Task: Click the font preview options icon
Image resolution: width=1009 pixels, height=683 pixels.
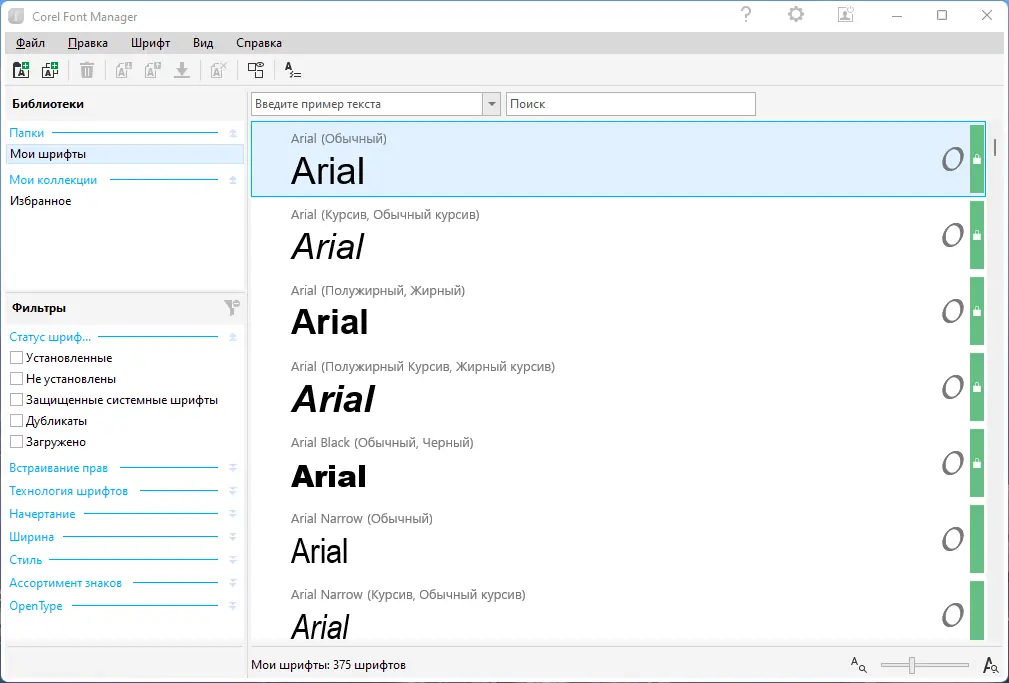Action: pyautogui.click(x=292, y=70)
